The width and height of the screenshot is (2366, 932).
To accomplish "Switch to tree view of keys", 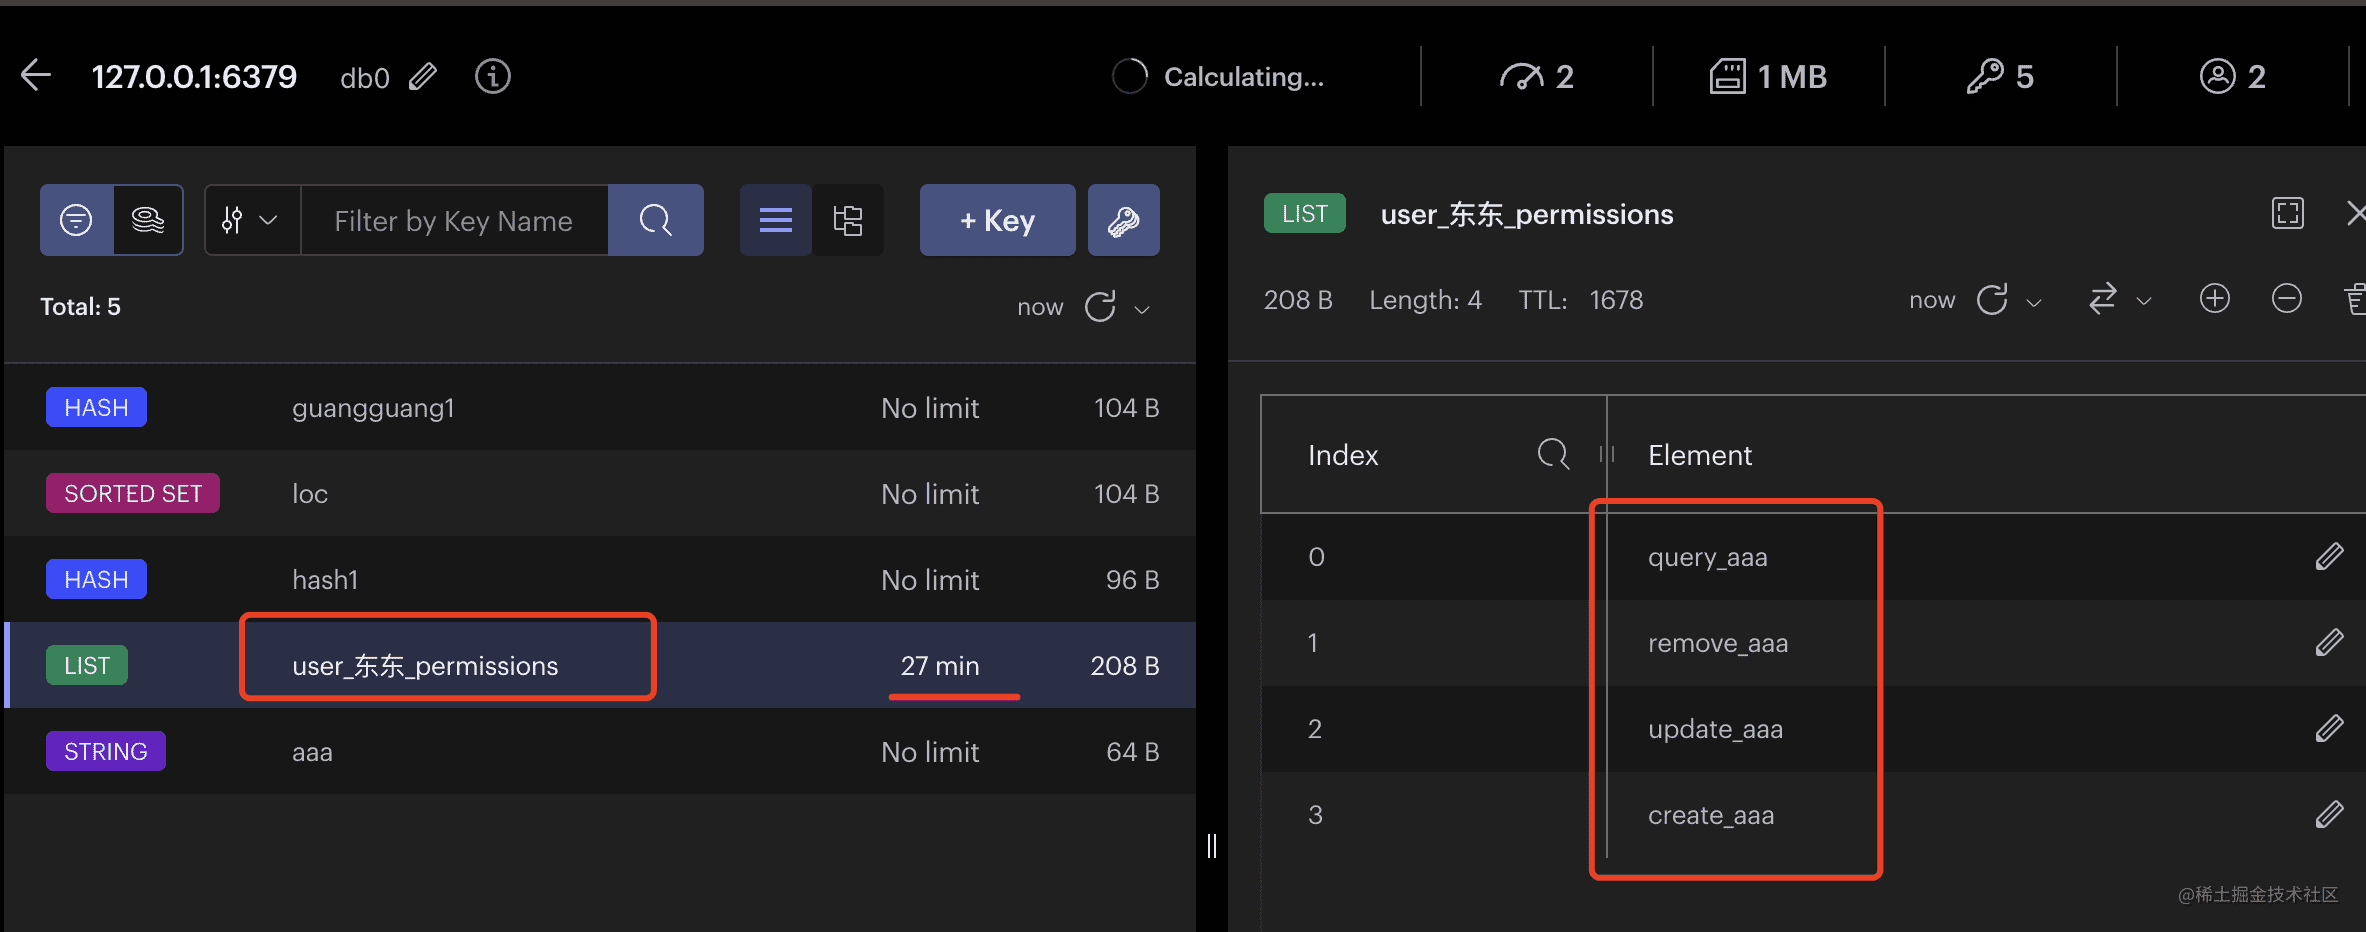I will (848, 220).
